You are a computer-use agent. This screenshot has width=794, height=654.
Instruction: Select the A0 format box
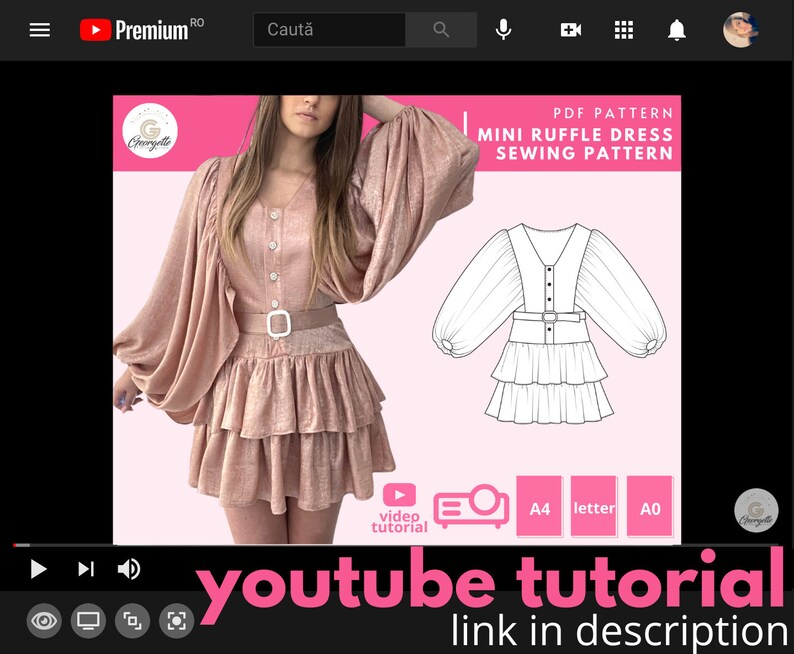tap(650, 506)
